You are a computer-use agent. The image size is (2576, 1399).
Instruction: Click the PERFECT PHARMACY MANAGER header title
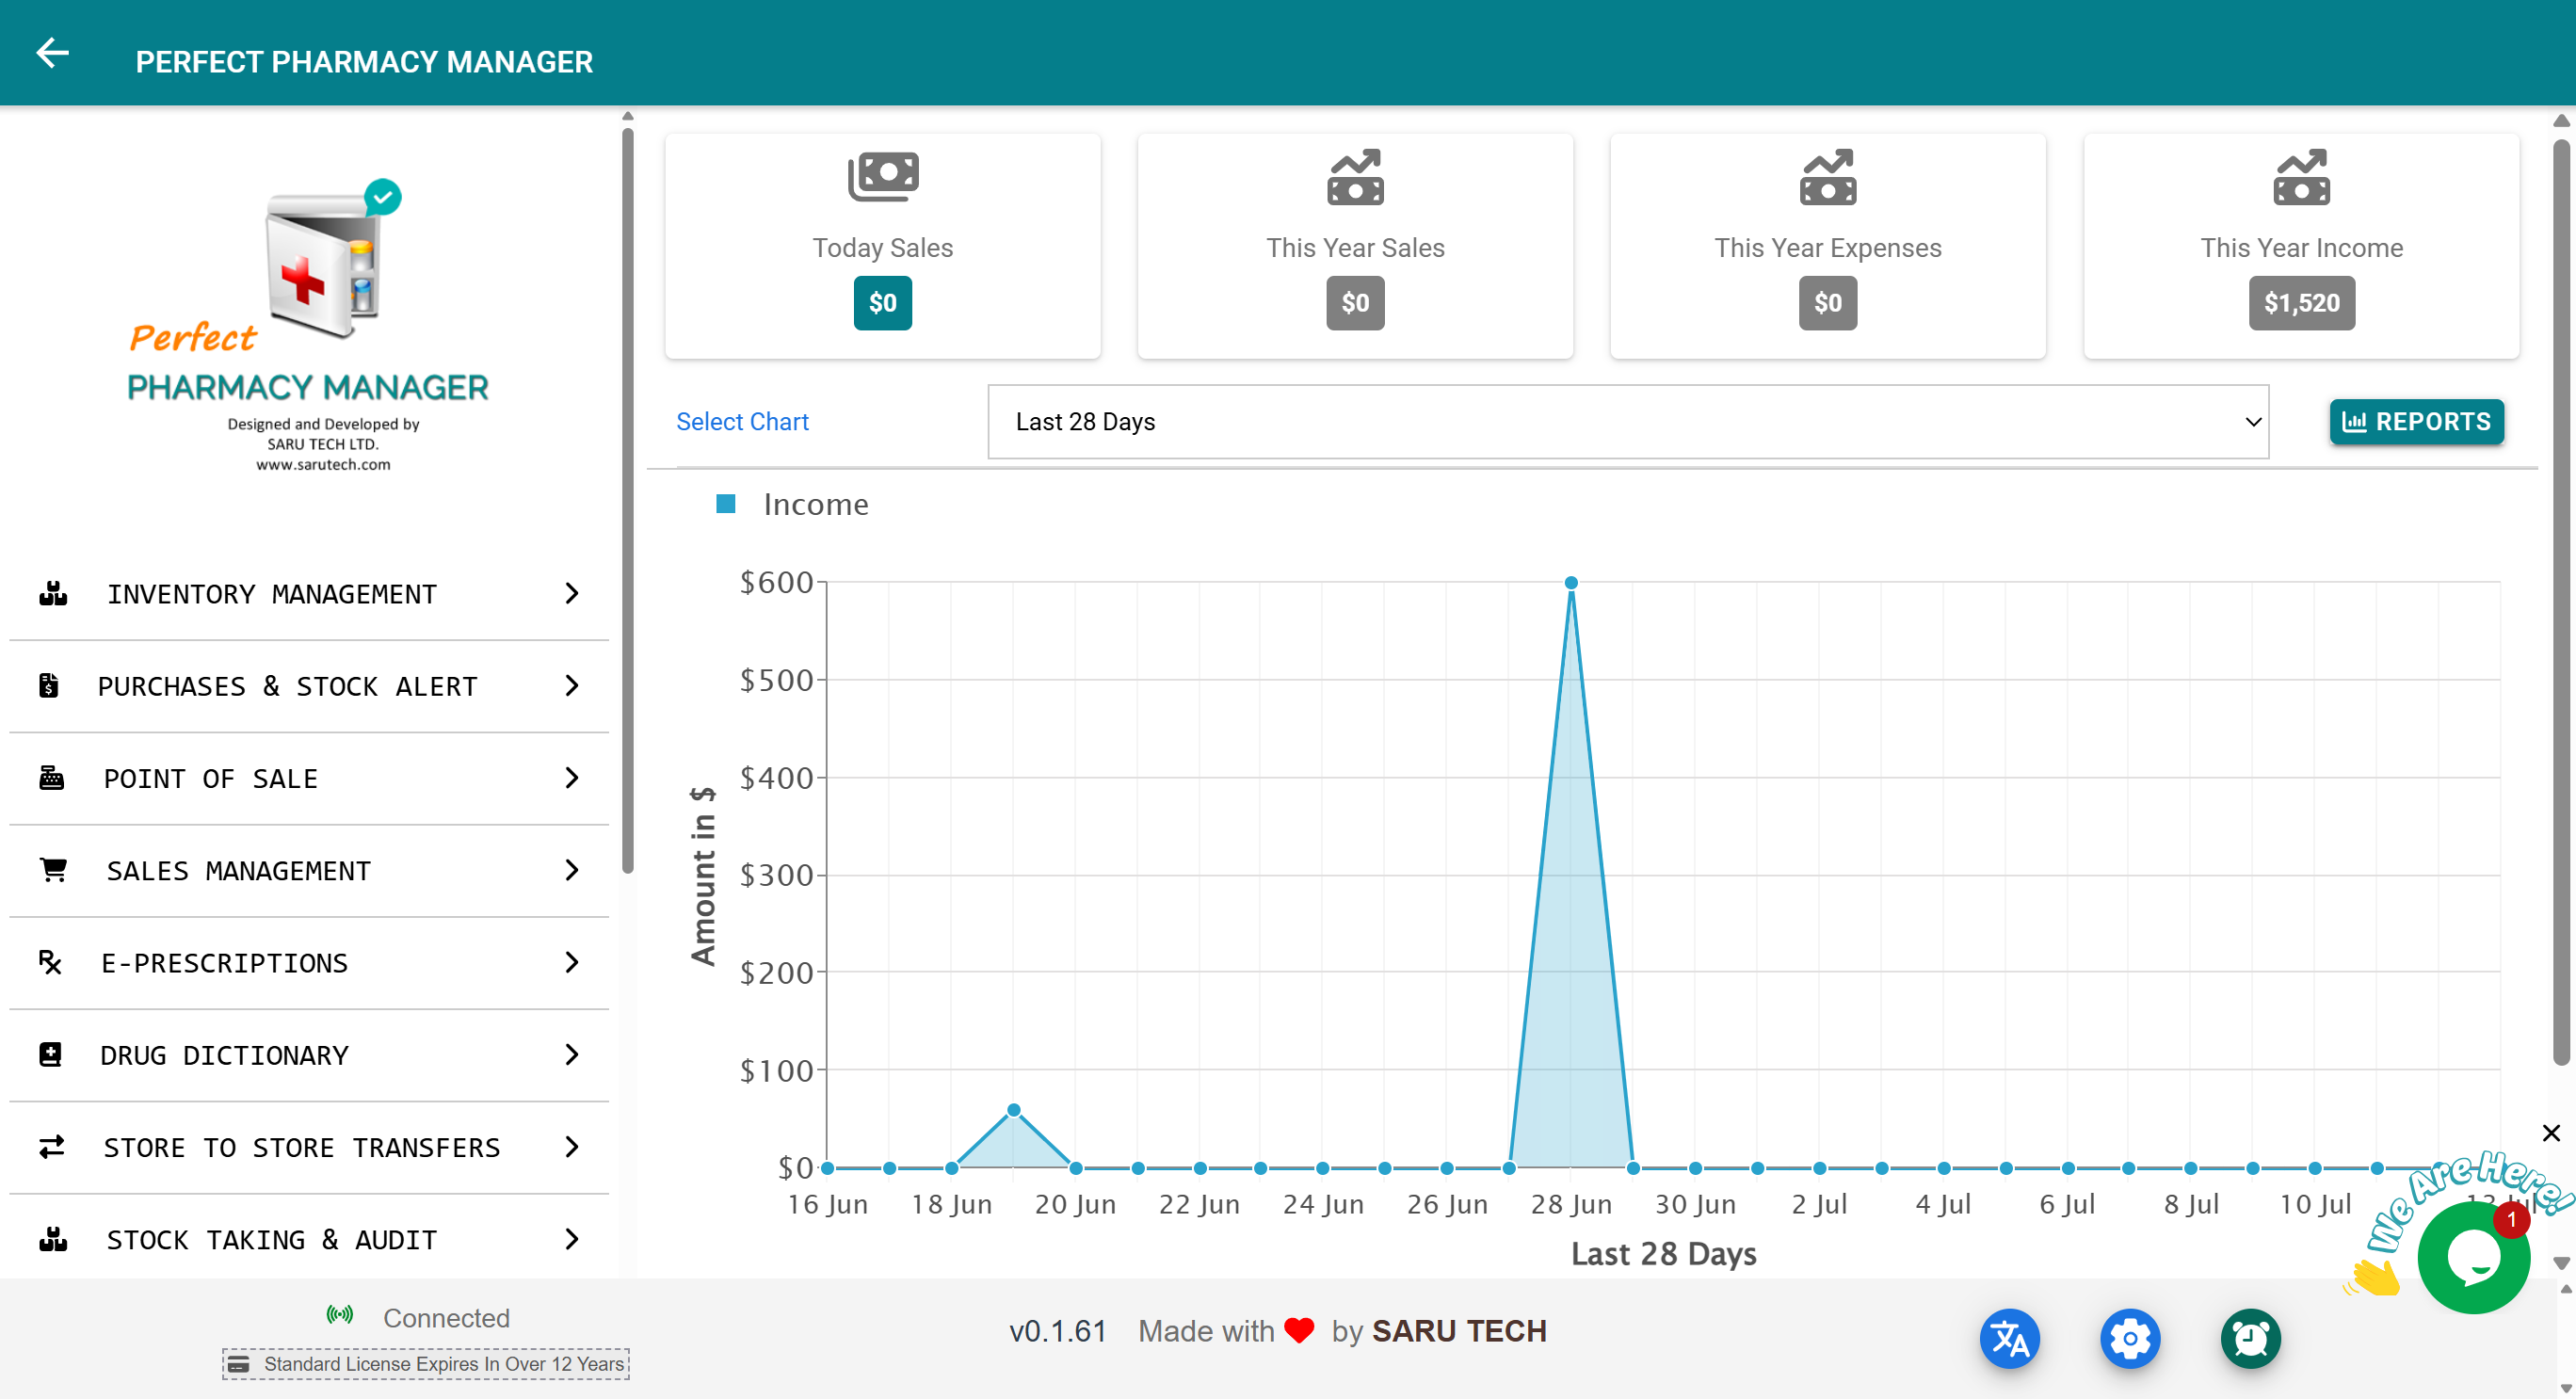point(365,62)
